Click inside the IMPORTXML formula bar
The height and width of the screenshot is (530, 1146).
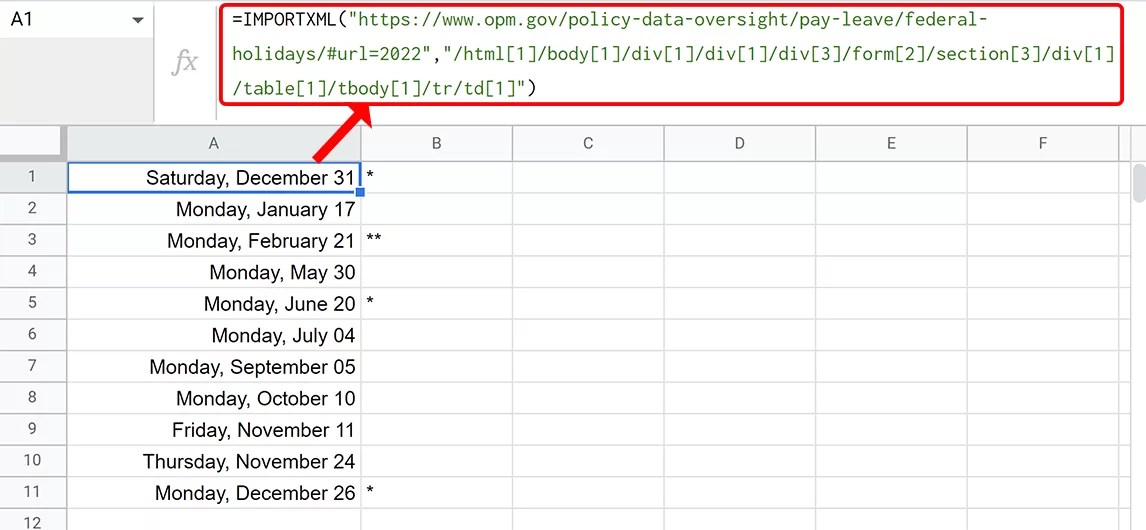coord(671,55)
